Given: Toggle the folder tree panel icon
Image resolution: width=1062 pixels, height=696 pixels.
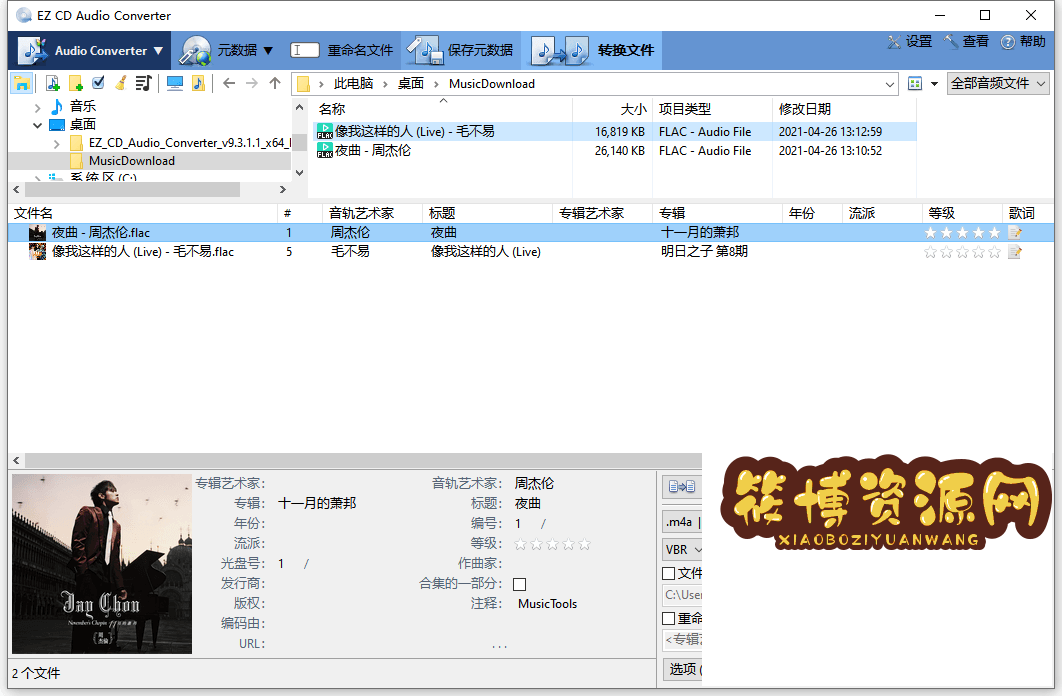Looking at the screenshot, I should point(22,83).
